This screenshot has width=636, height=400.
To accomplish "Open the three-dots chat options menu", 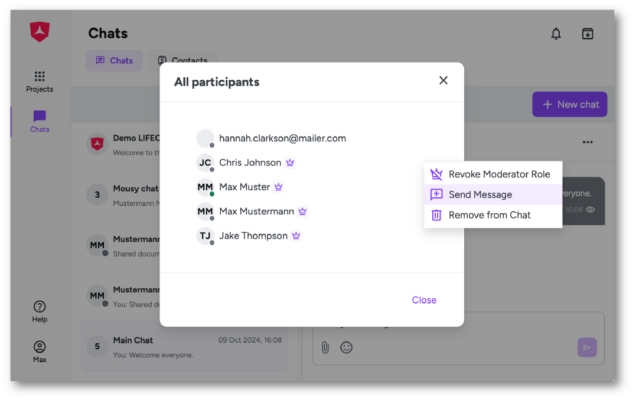I will click(x=588, y=143).
